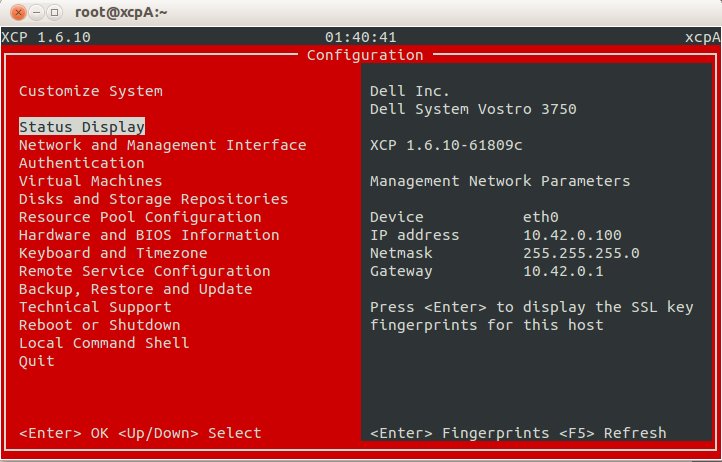722x462 pixels.
Task: Click the XCP 1.6.10 version in header
Action: coord(46,37)
